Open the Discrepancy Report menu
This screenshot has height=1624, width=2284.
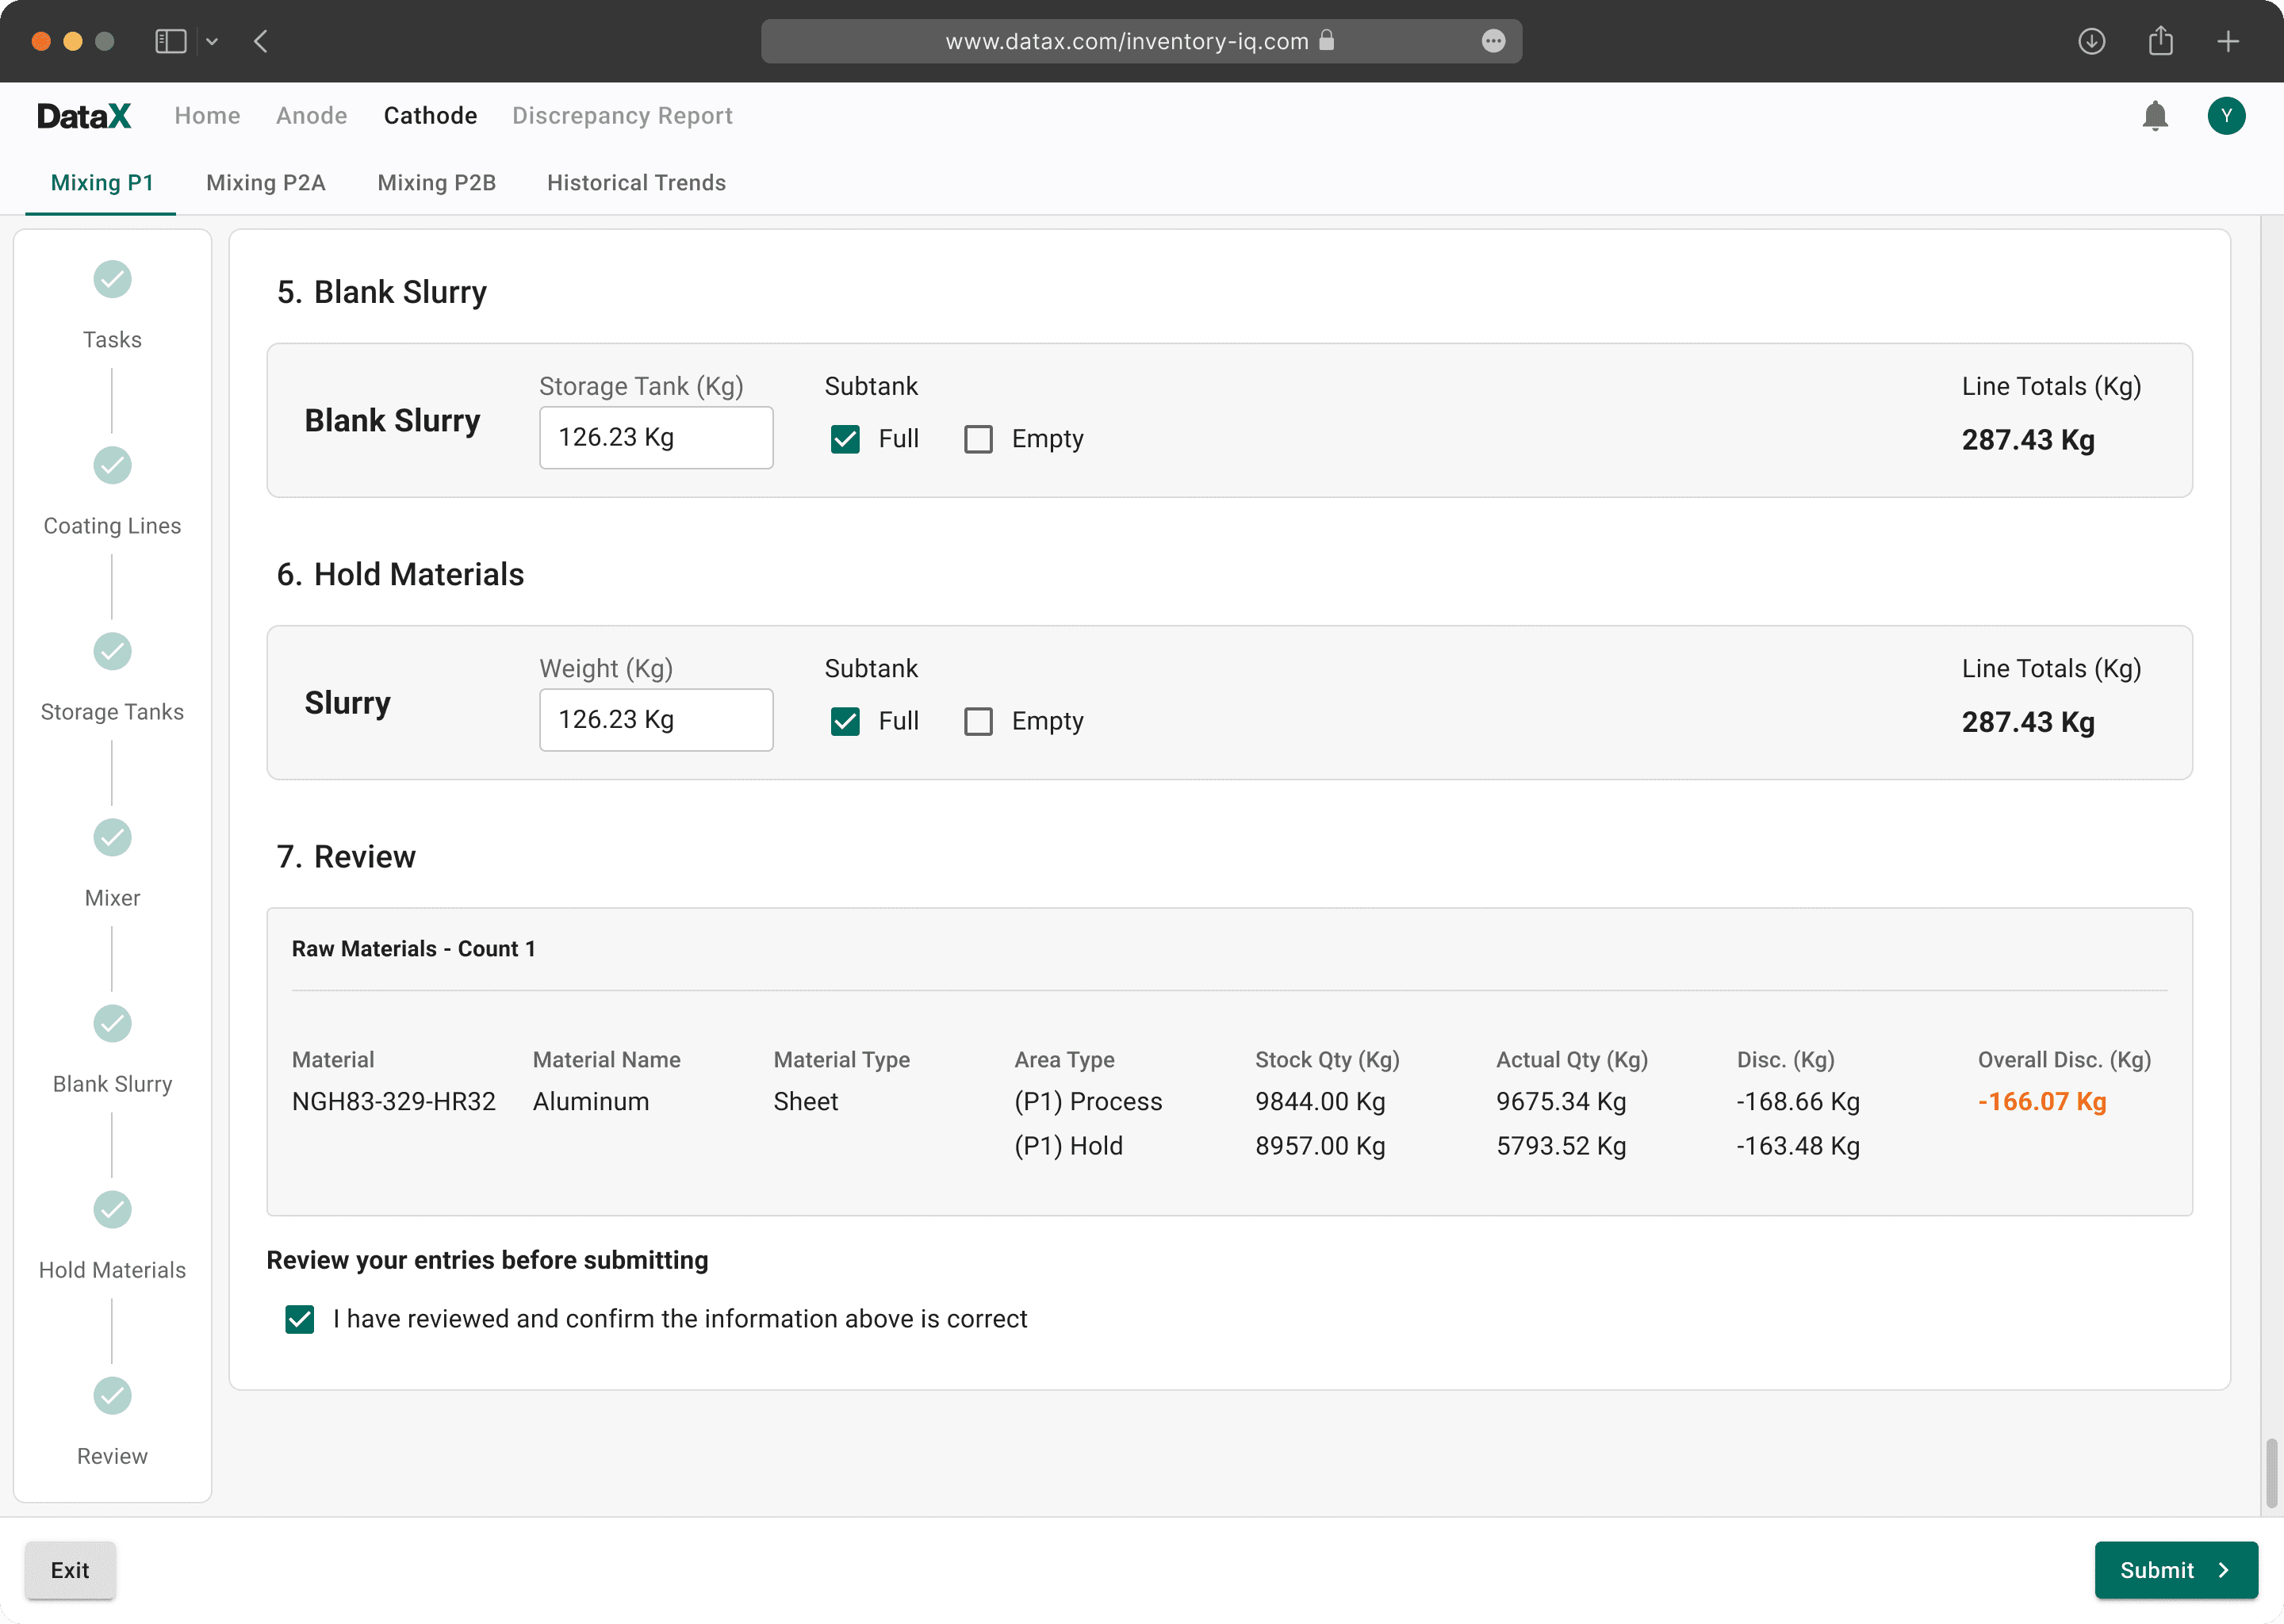[x=622, y=116]
